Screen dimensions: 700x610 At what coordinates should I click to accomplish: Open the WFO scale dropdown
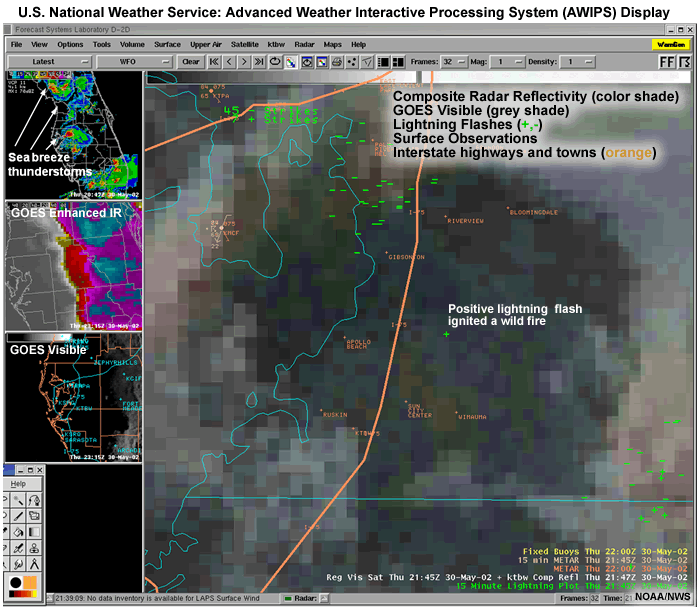pos(134,62)
